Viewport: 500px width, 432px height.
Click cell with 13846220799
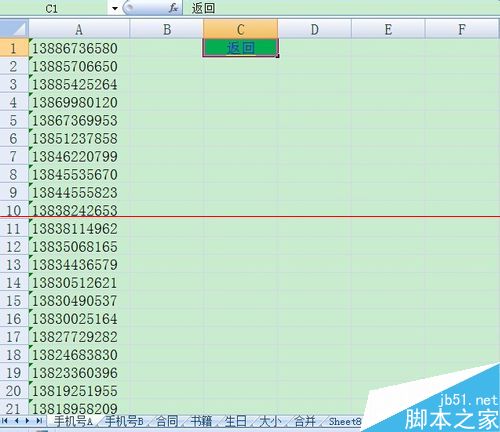(79, 156)
